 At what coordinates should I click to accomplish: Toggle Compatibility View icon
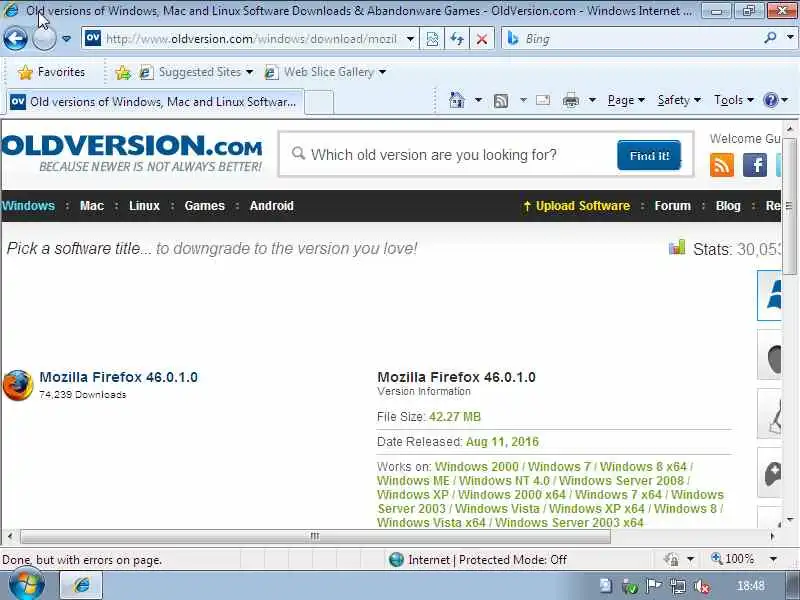432,39
